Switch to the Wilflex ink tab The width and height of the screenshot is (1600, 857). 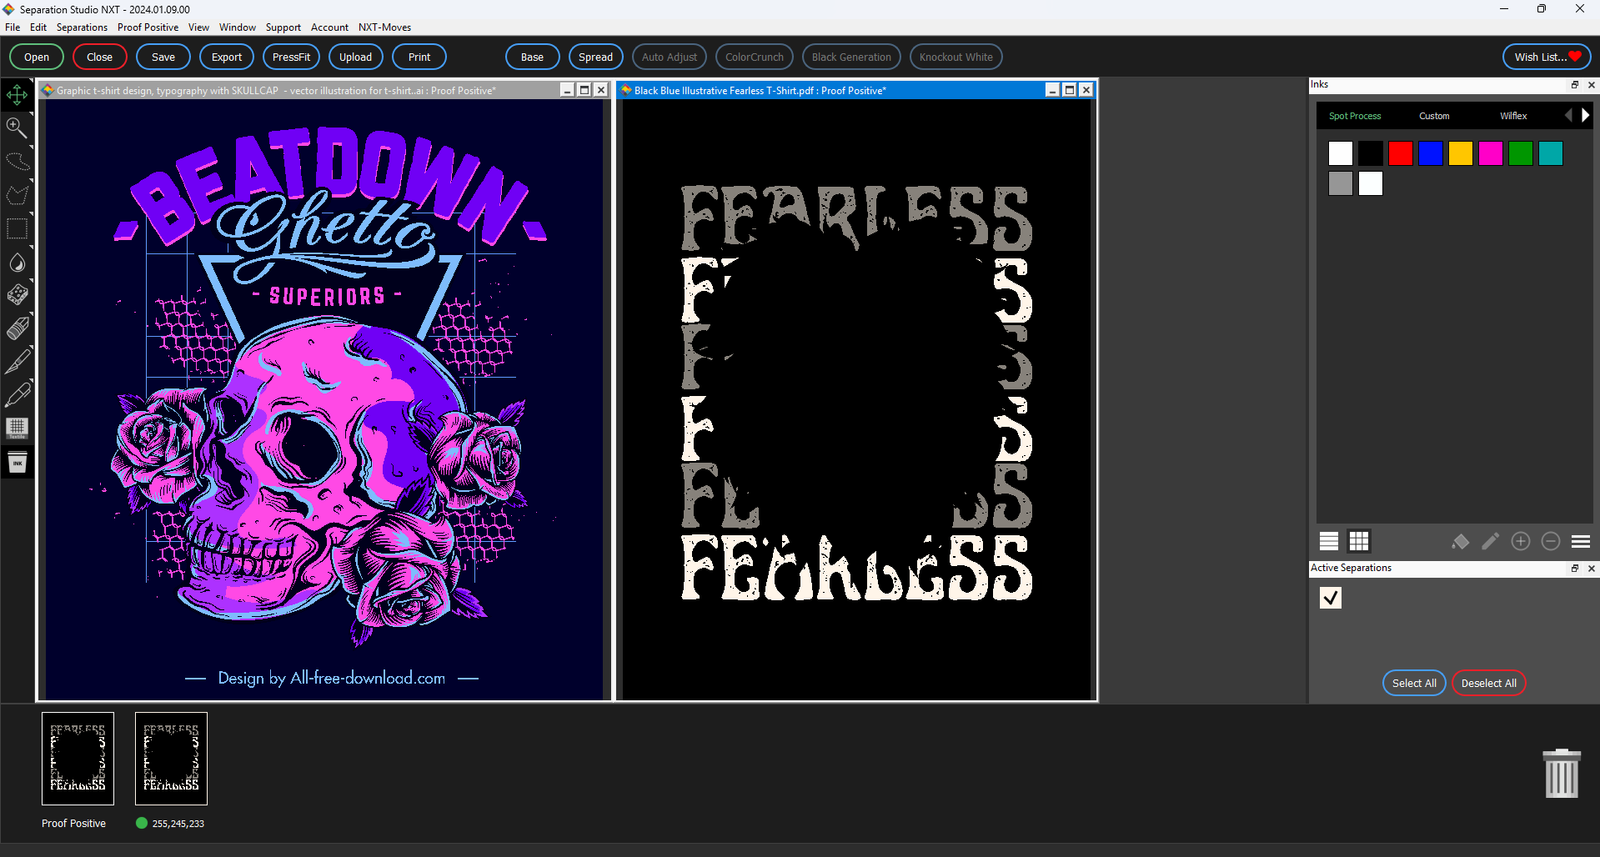coord(1513,116)
